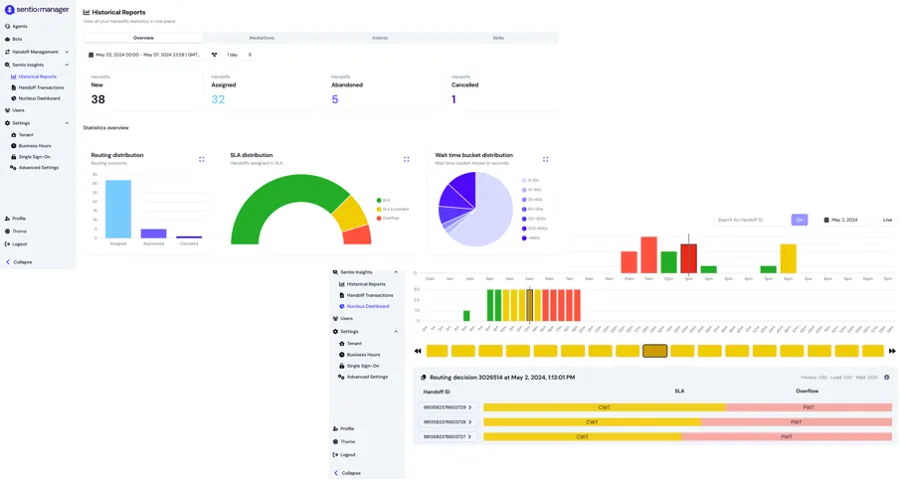Open handoff row ending in 3729
This screenshot has width=902, height=480.
tap(448, 407)
